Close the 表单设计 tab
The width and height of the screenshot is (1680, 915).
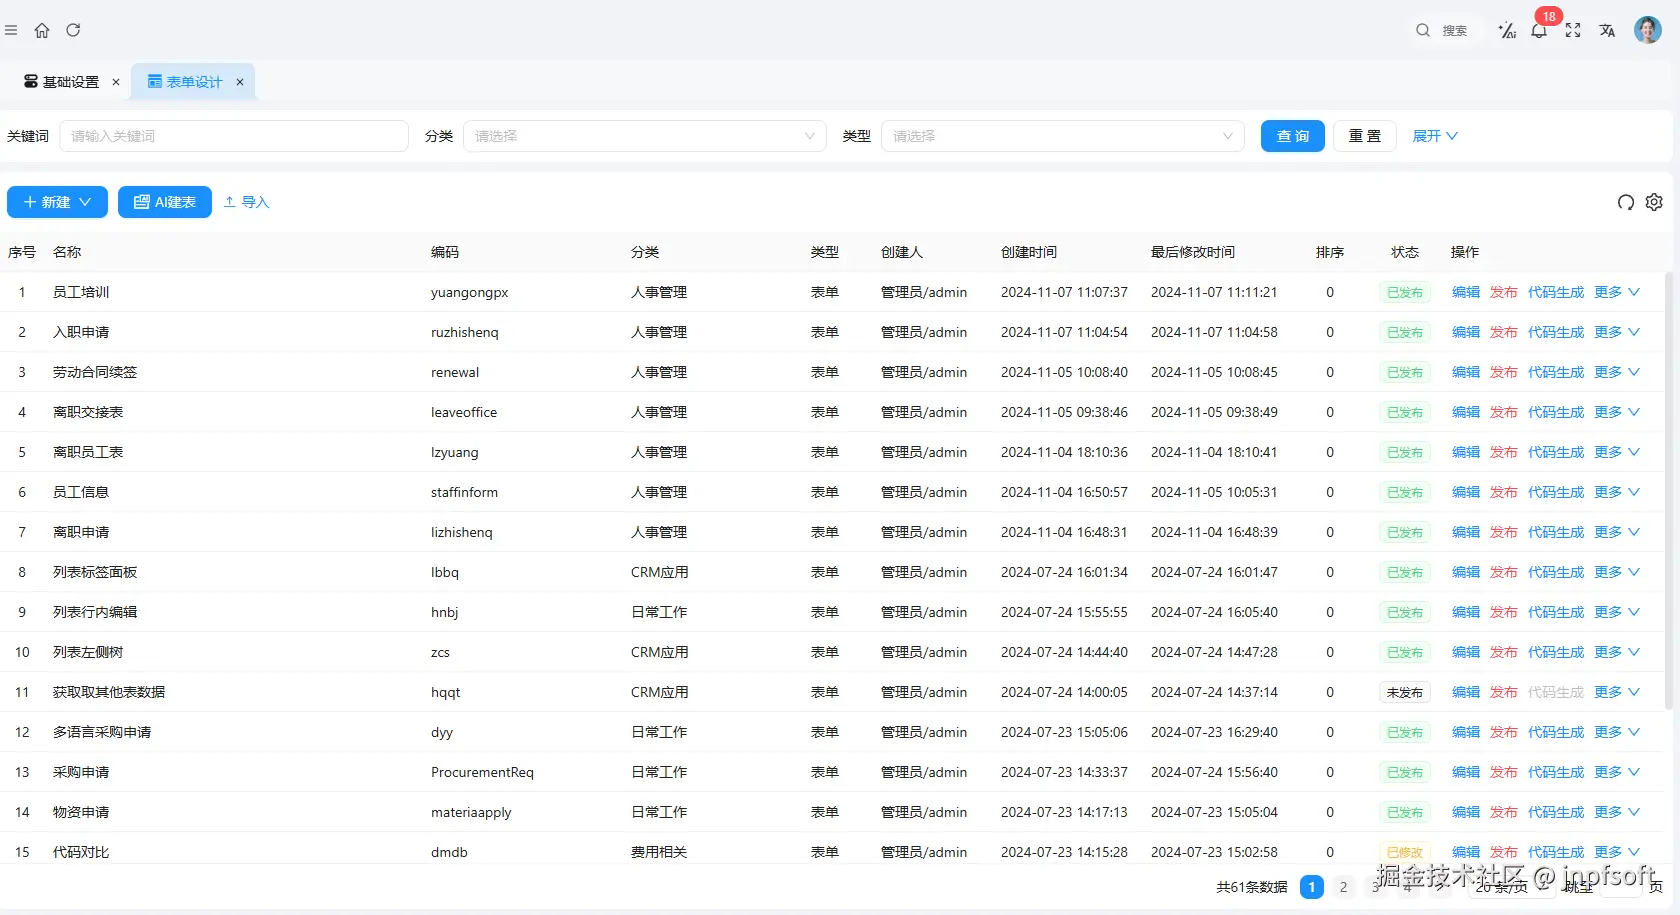(240, 82)
